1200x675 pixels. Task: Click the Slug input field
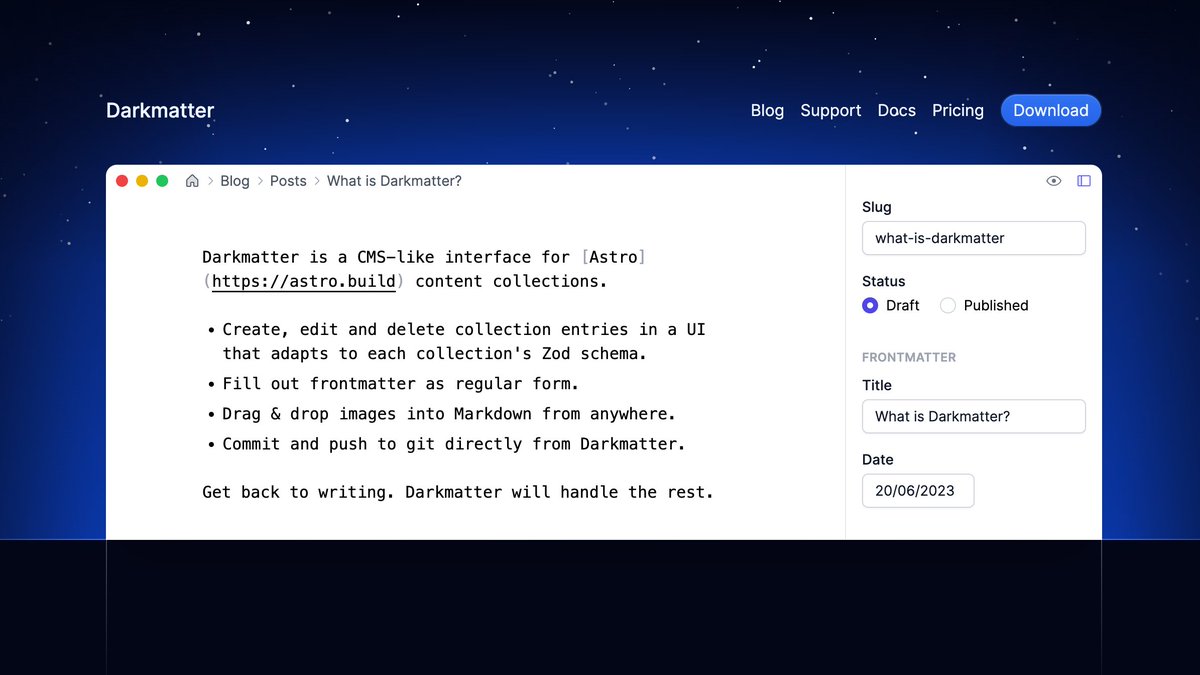tap(974, 238)
